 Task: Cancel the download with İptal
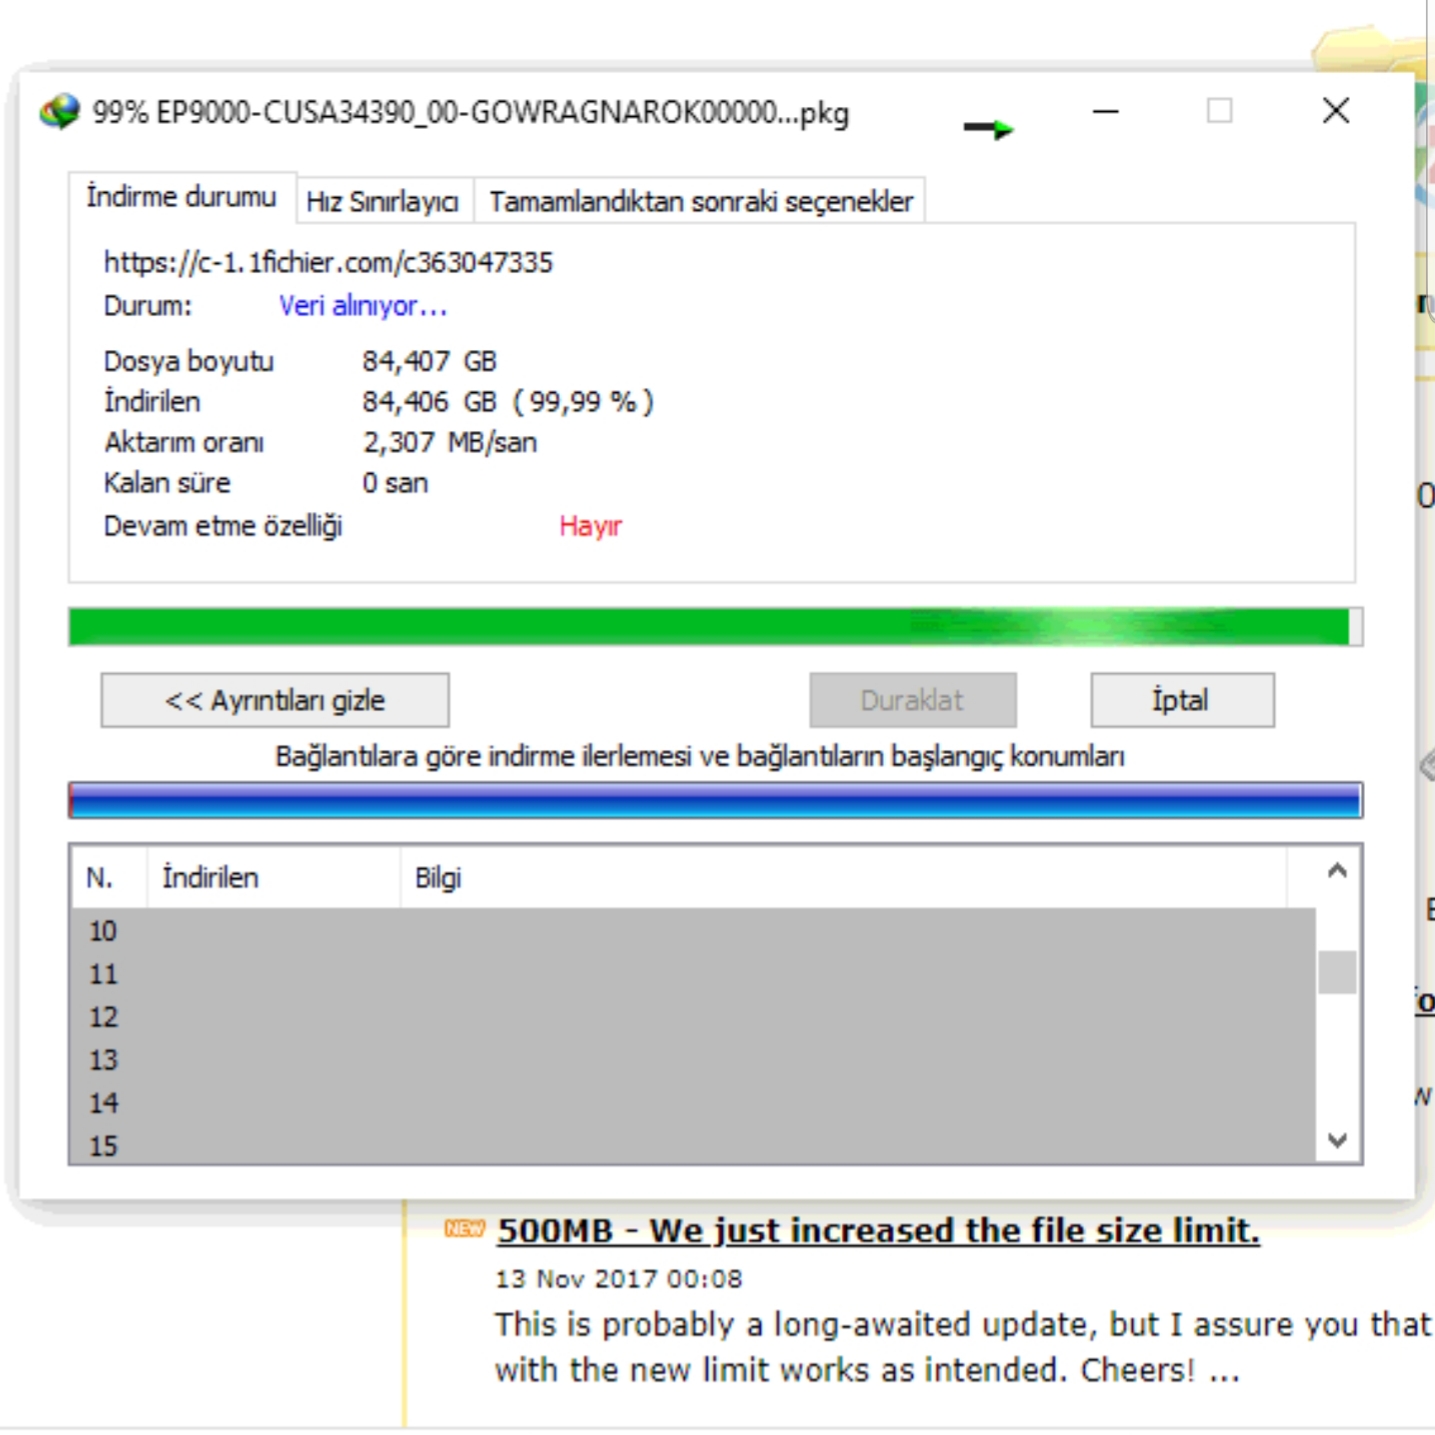(x=1181, y=700)
